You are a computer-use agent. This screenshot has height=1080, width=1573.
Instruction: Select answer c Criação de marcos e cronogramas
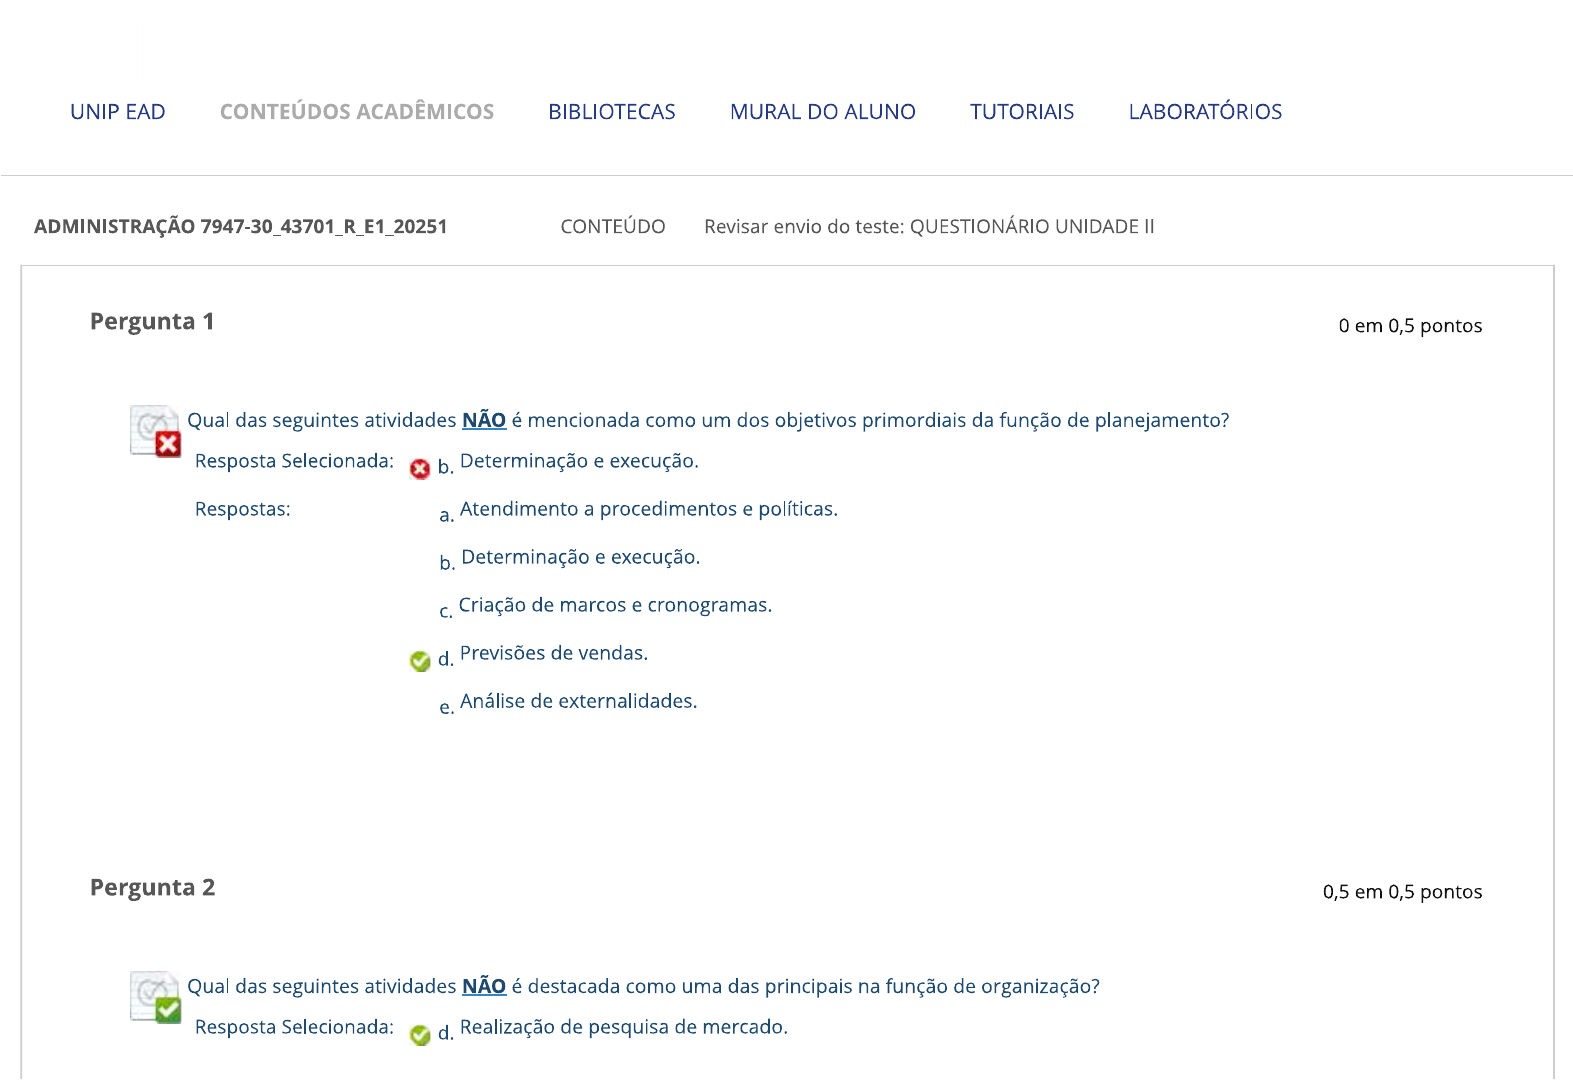tap(615, 605)
